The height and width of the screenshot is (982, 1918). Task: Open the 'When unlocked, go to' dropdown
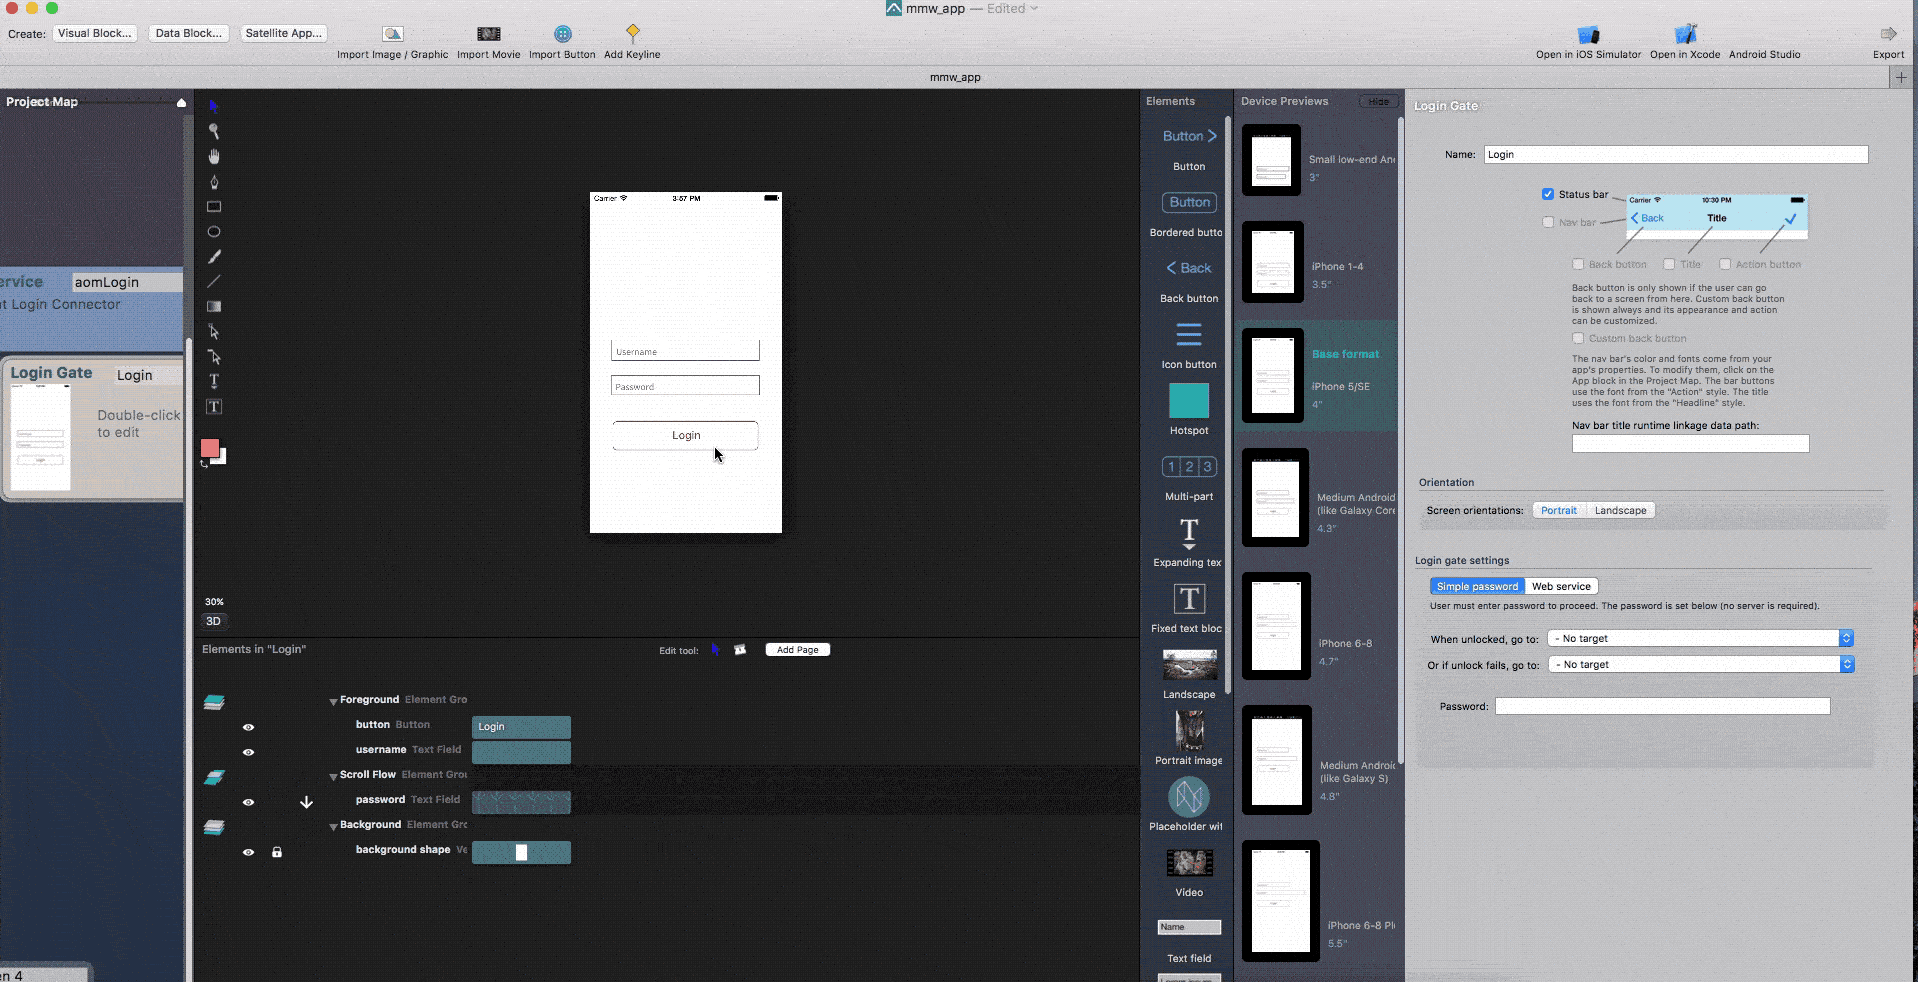click(1701, 638)
